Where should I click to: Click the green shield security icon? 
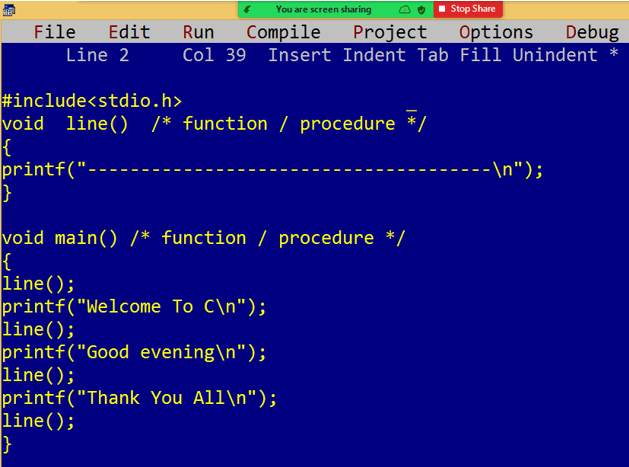tap(421, 10)
